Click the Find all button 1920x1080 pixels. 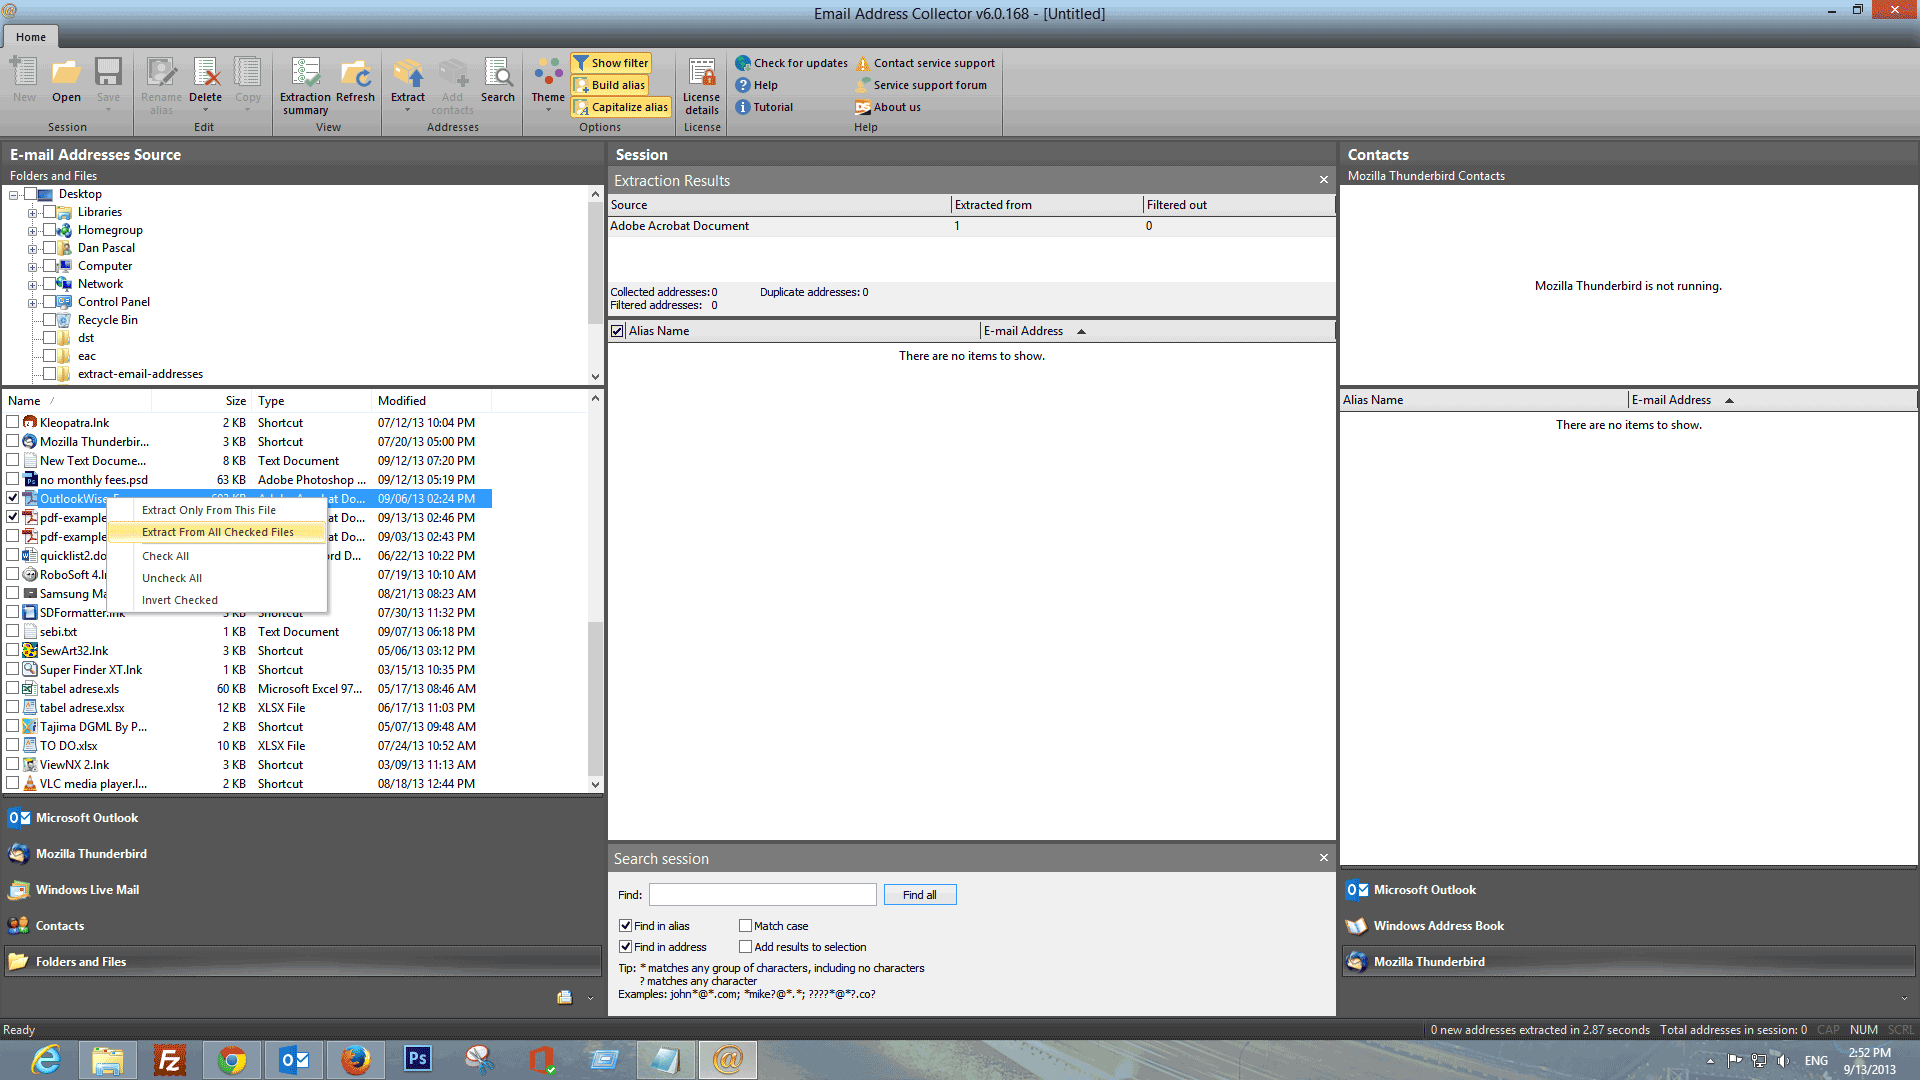pos(920,895)
